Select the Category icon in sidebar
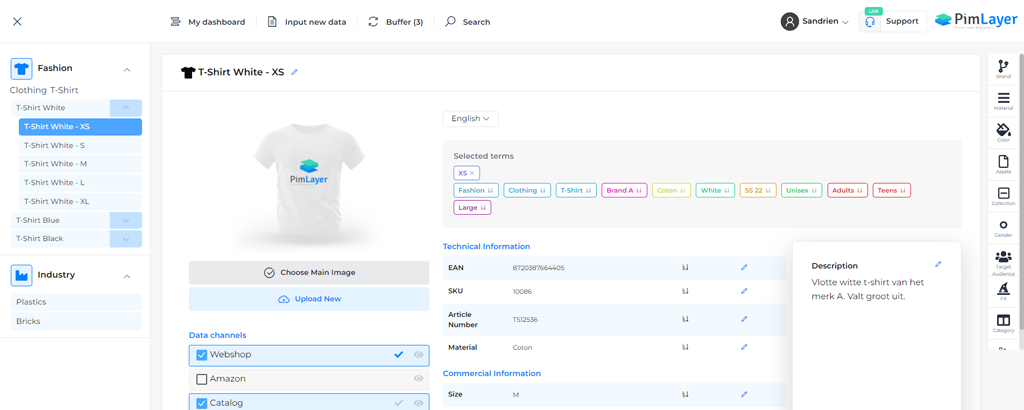 [x=1003, y=322]
